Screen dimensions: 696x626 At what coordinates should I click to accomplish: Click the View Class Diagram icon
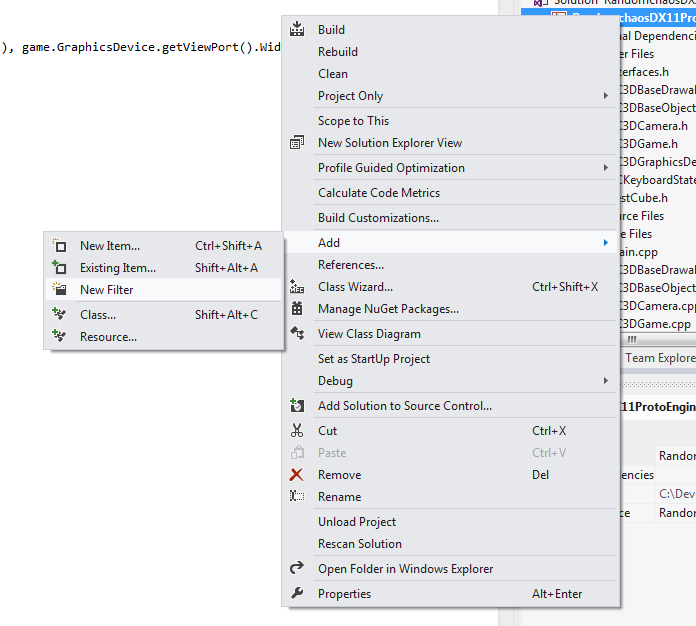(x=297, y=333)
